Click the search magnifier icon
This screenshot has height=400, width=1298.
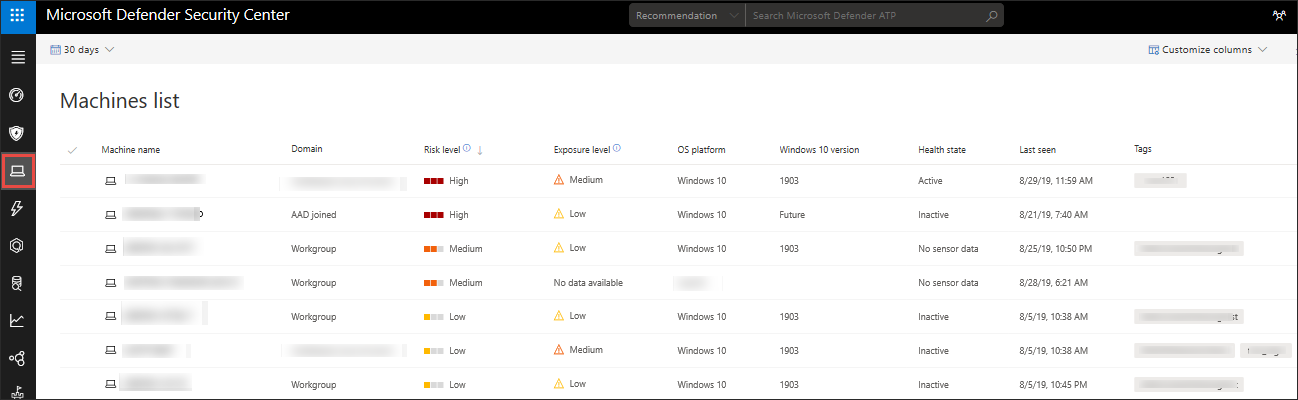(x=991, y=16)
